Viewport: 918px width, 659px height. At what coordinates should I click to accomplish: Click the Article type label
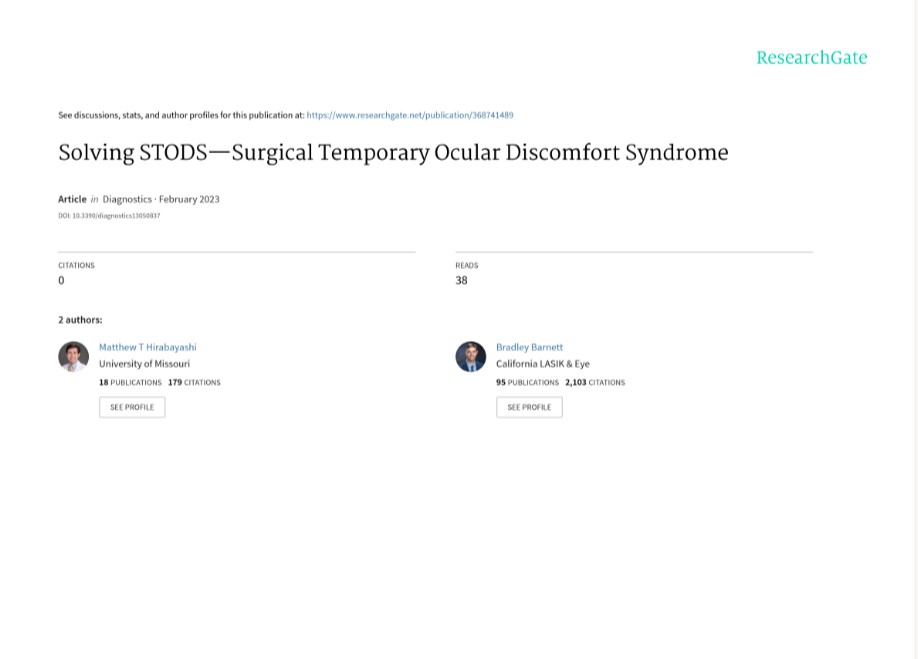pyautogui.click(x=72, y=199)
